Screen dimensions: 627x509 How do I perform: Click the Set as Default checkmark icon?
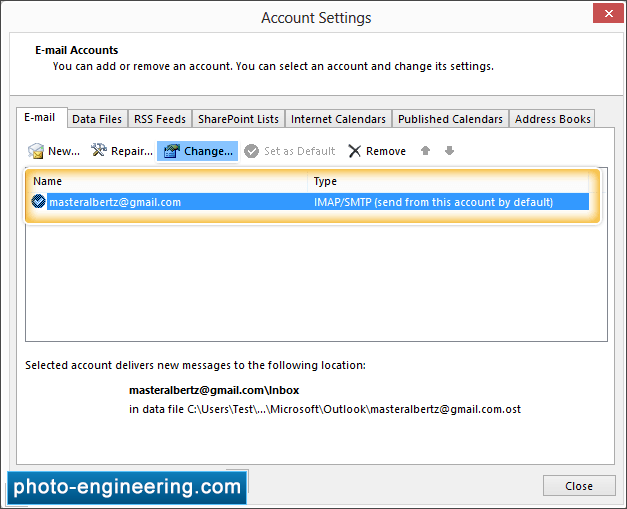pyautogui.click(x=252, y=151)
